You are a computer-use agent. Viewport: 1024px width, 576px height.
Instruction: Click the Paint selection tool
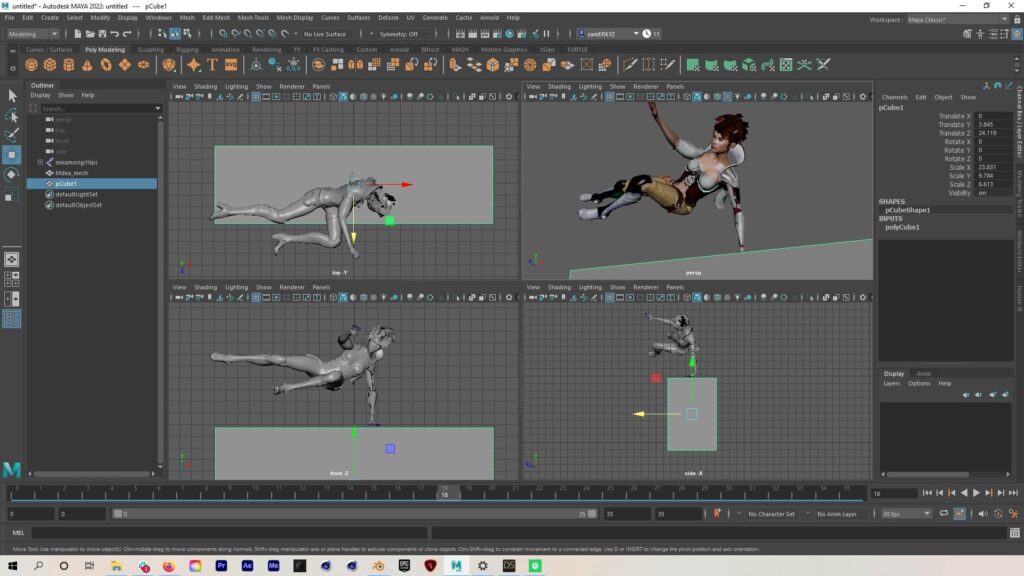12,135
